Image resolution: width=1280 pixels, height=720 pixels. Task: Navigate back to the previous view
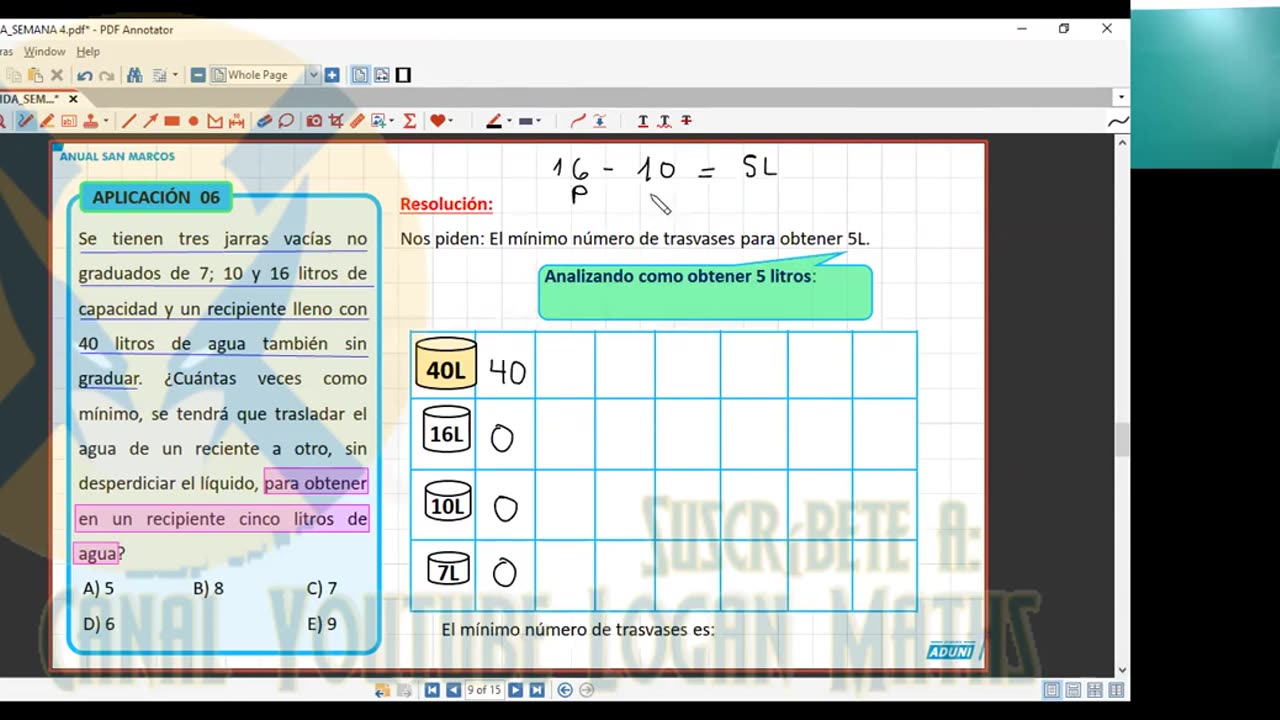click(x=565, y=690)
